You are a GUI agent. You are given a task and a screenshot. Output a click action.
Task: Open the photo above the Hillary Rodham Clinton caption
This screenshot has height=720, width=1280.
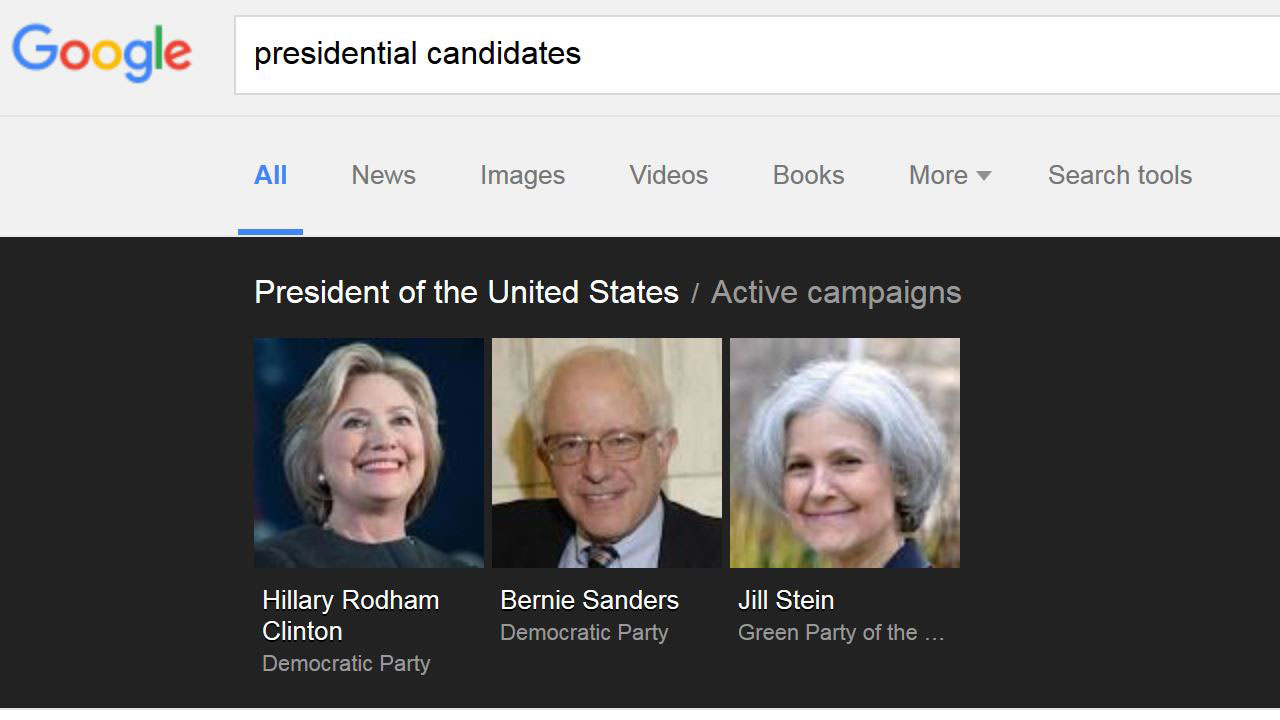tap(368, 453)
